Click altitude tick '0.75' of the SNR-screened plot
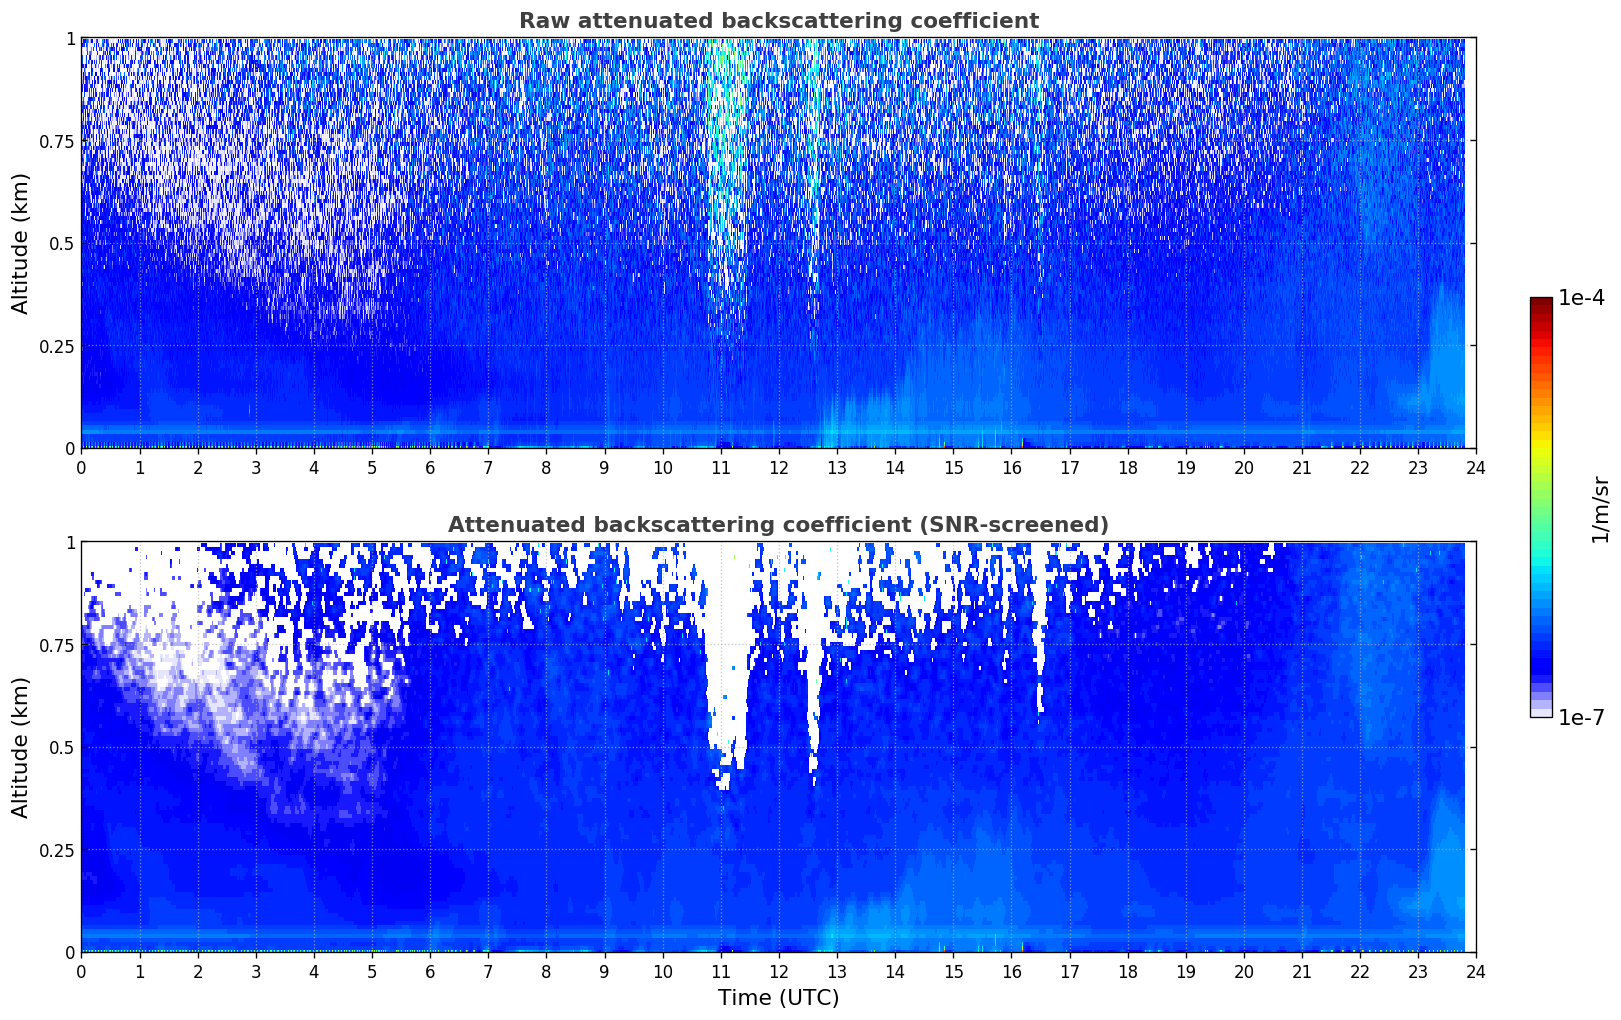This screenshot has width=1621, height=1020. [x=57, y=645]
